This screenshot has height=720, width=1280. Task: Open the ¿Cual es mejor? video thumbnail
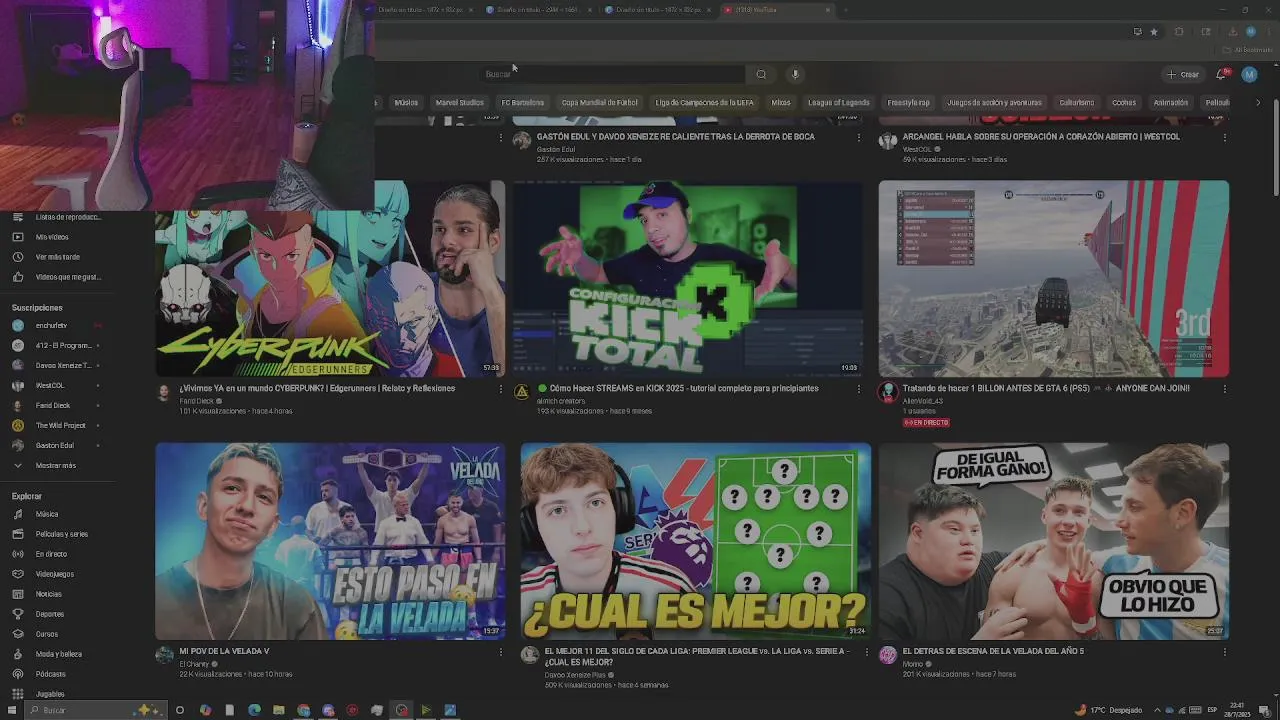[696, 541]
